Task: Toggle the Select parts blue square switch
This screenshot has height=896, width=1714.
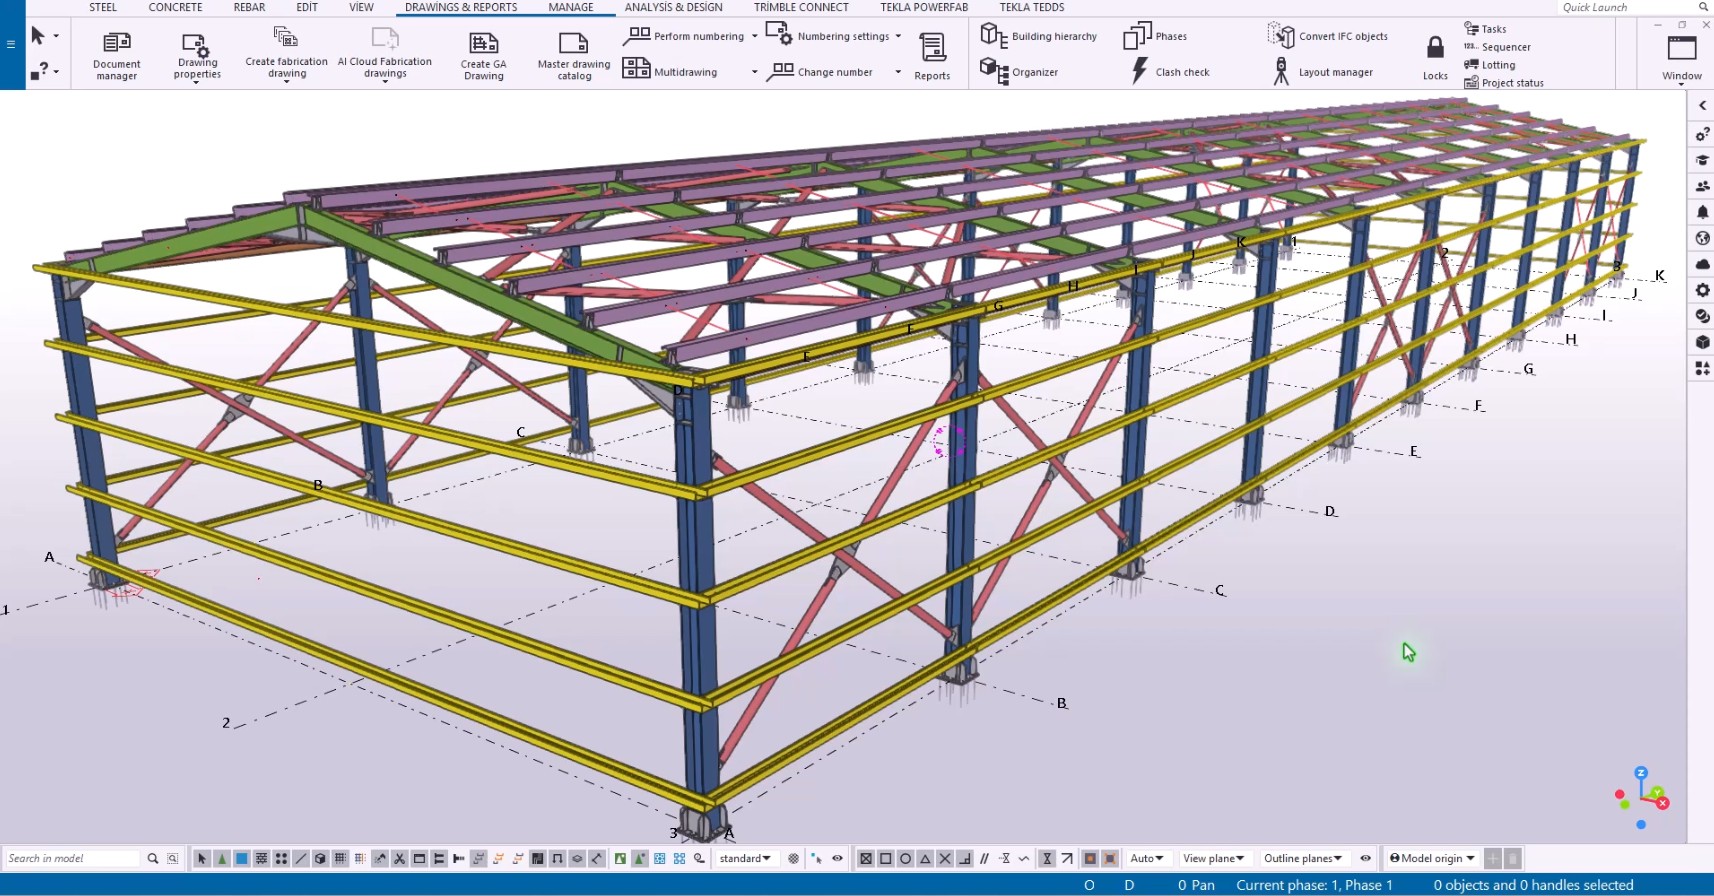Action: 241,858
